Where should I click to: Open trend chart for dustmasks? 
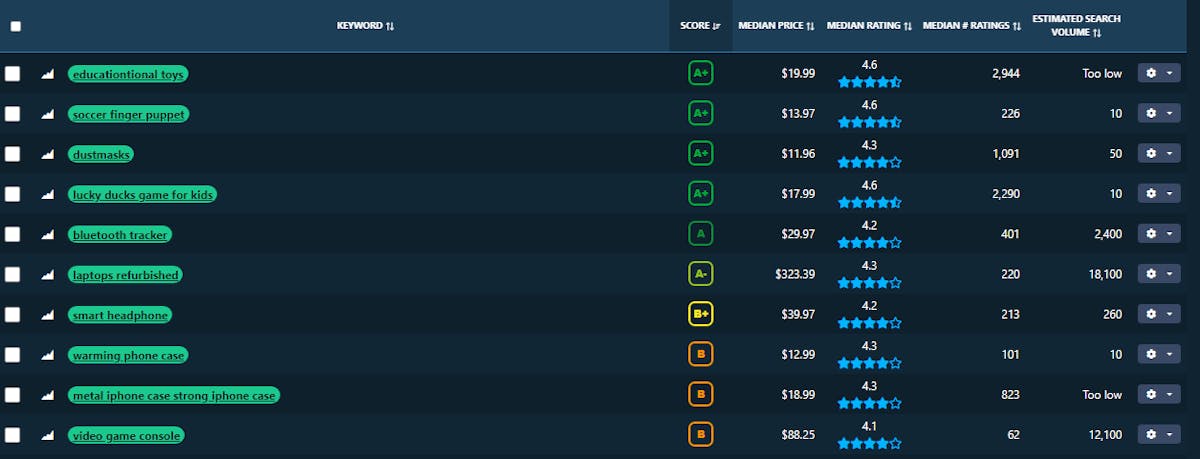point(47,154)
